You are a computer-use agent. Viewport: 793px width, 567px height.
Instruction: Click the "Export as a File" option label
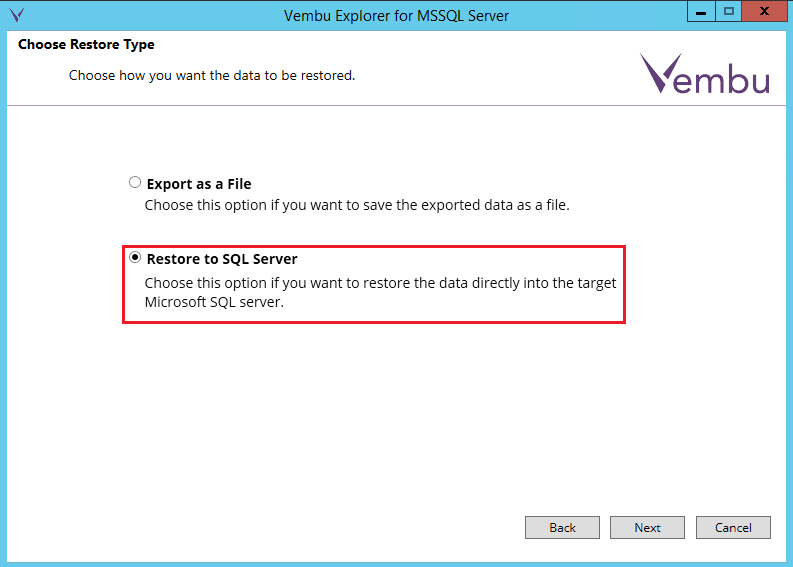pyautogui.click(x=199, y=184)
